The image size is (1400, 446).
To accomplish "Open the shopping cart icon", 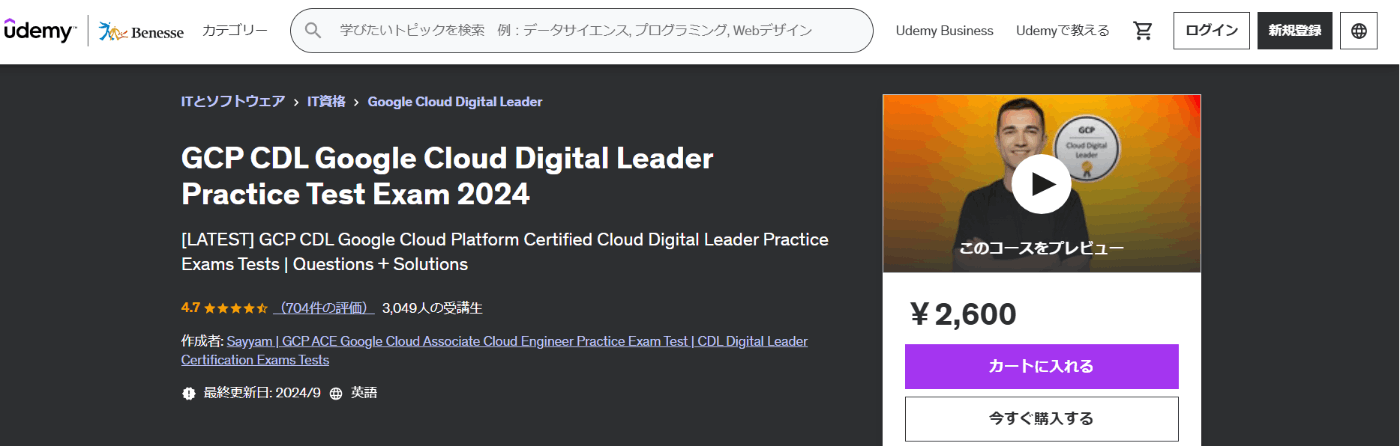I will tap(1142, 31).
